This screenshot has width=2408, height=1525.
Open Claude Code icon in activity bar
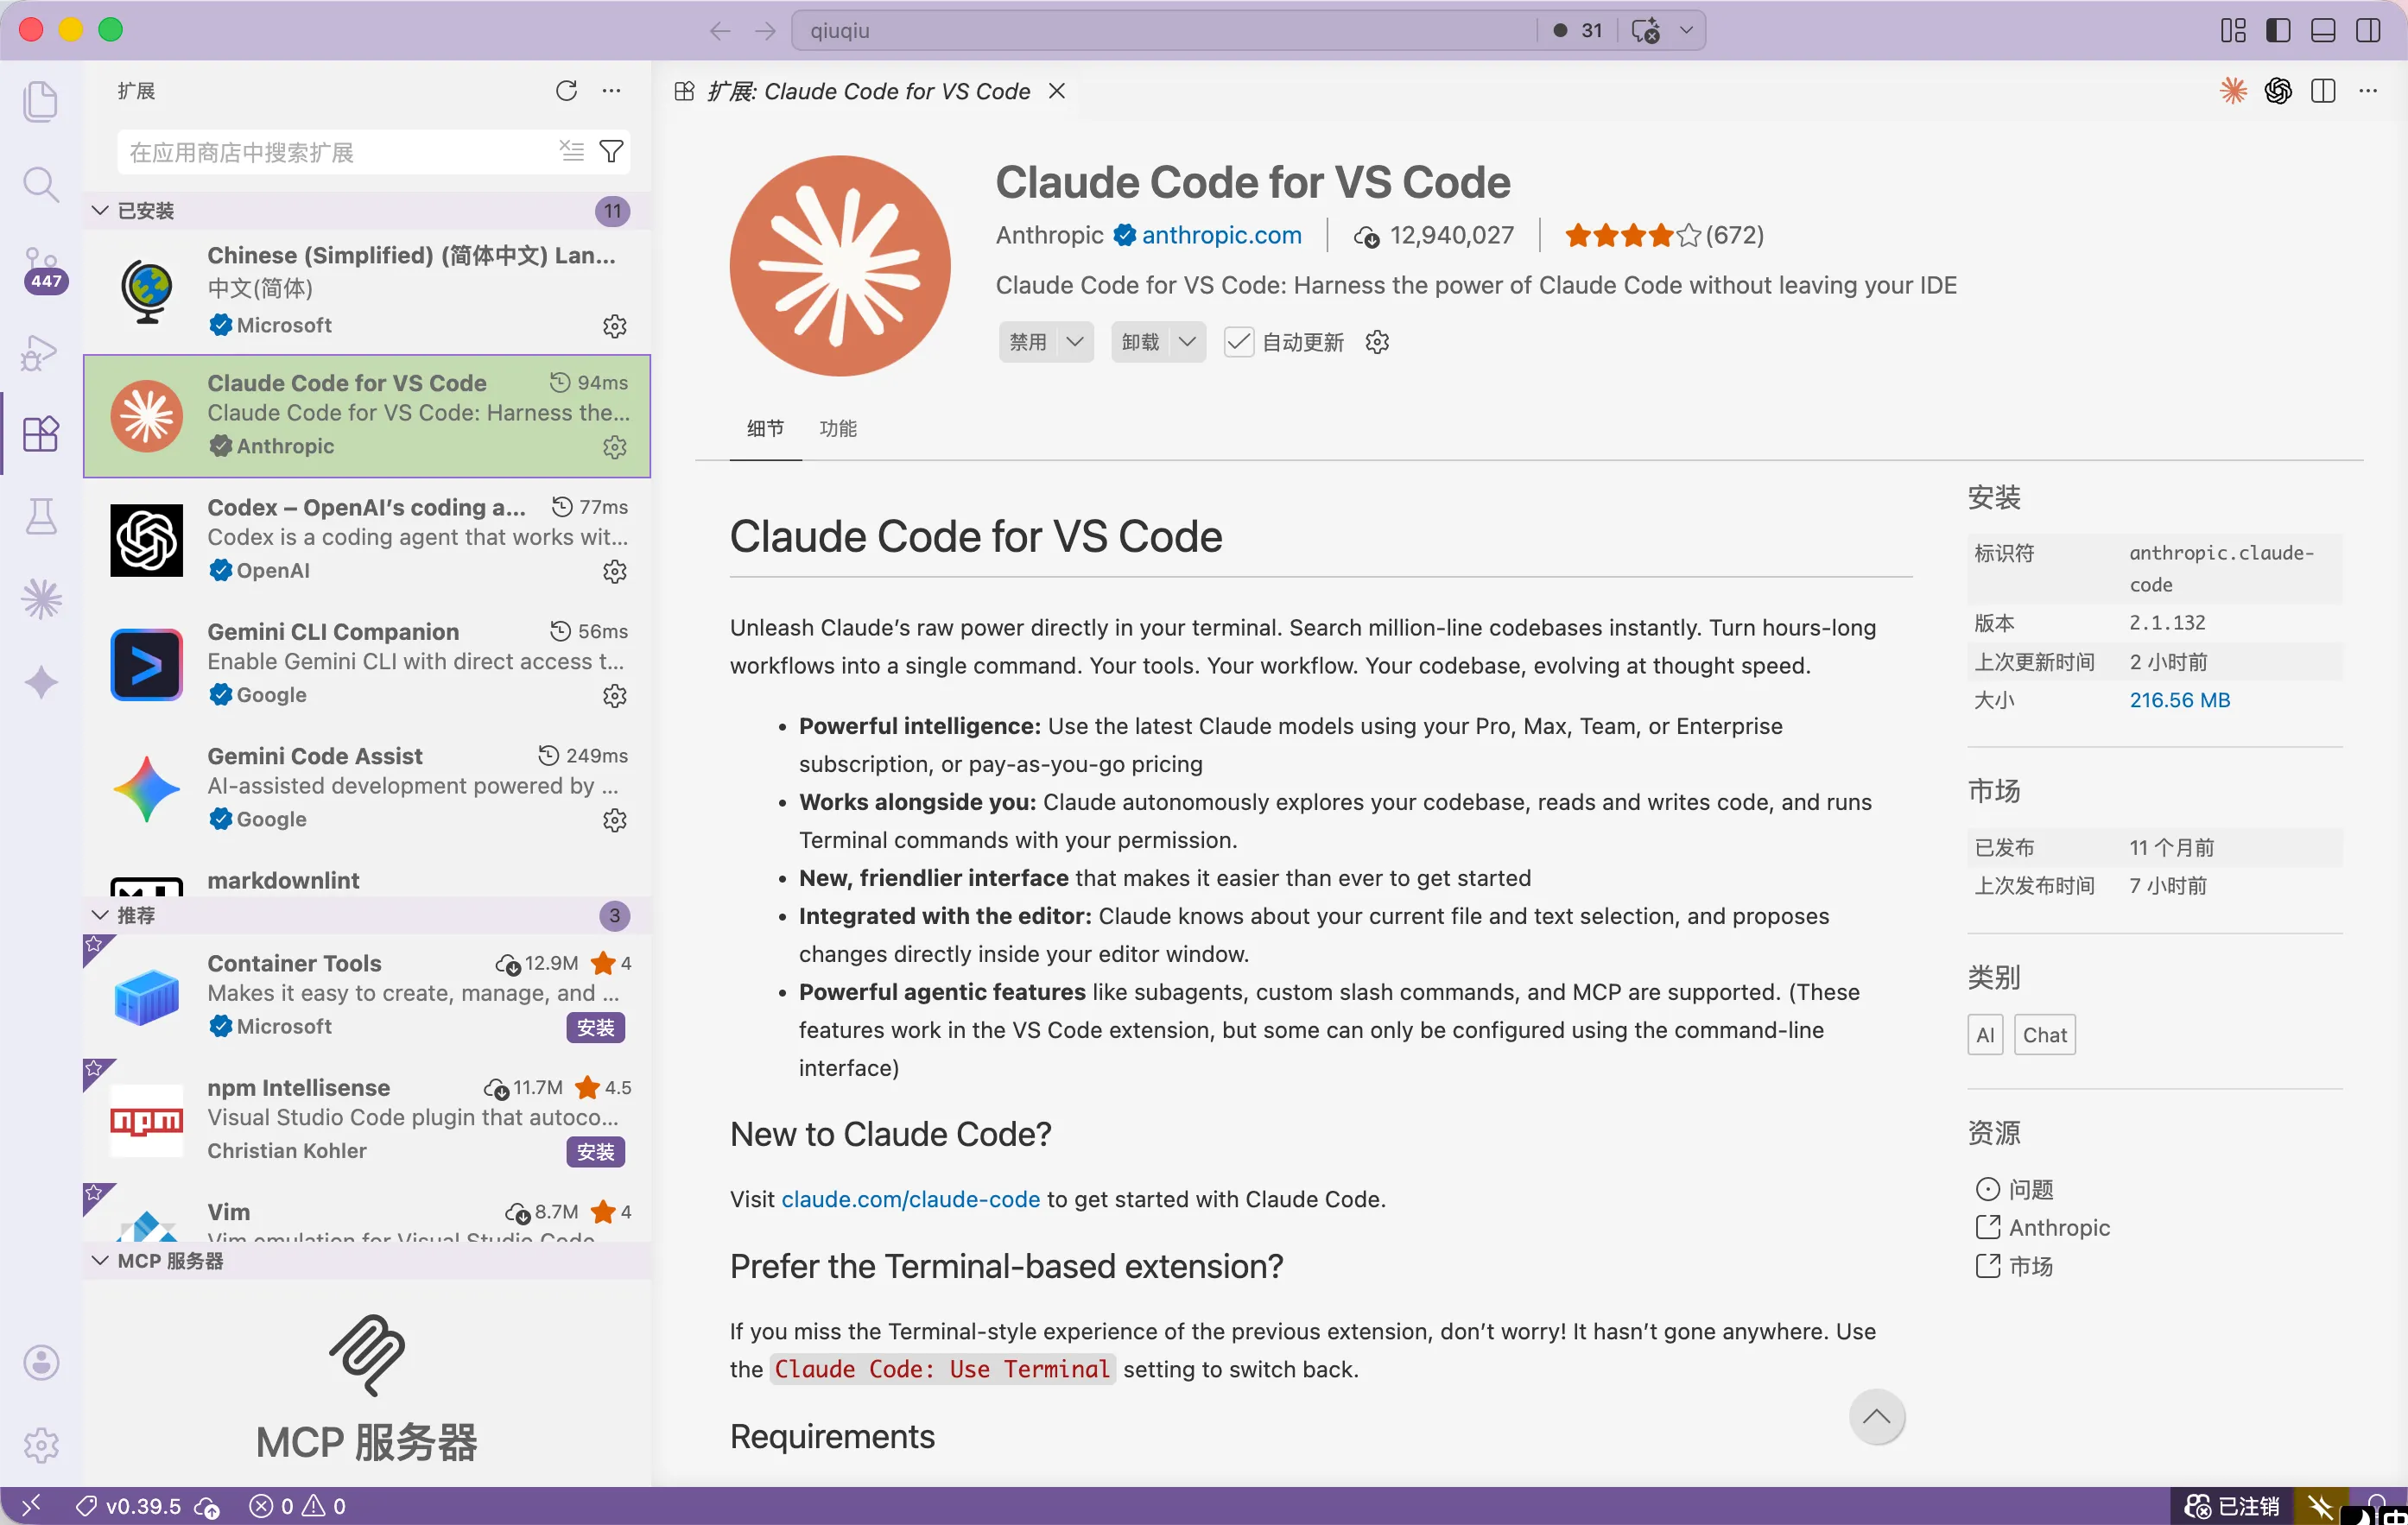41,600
